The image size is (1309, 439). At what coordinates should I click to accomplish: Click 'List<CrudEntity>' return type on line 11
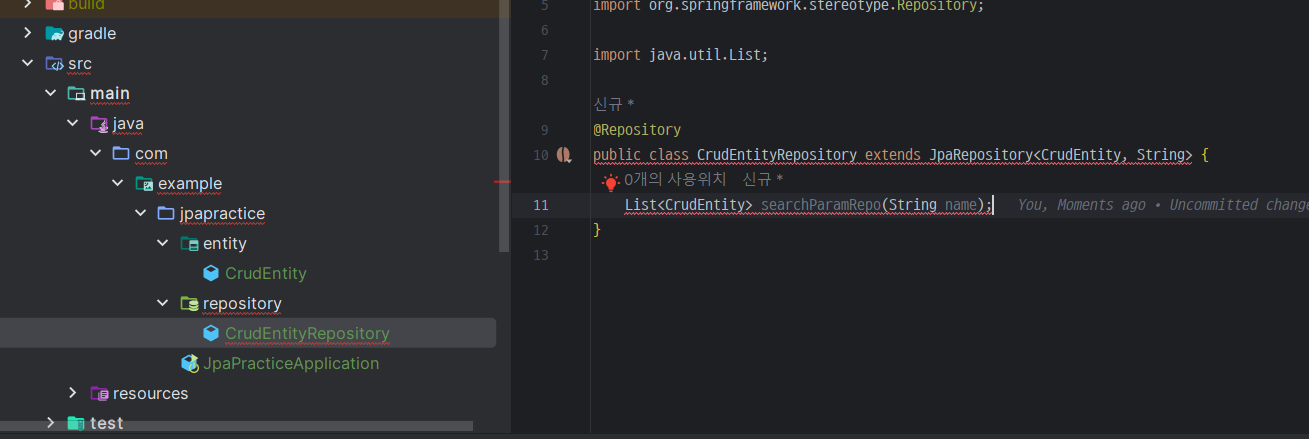click(688, 205)
